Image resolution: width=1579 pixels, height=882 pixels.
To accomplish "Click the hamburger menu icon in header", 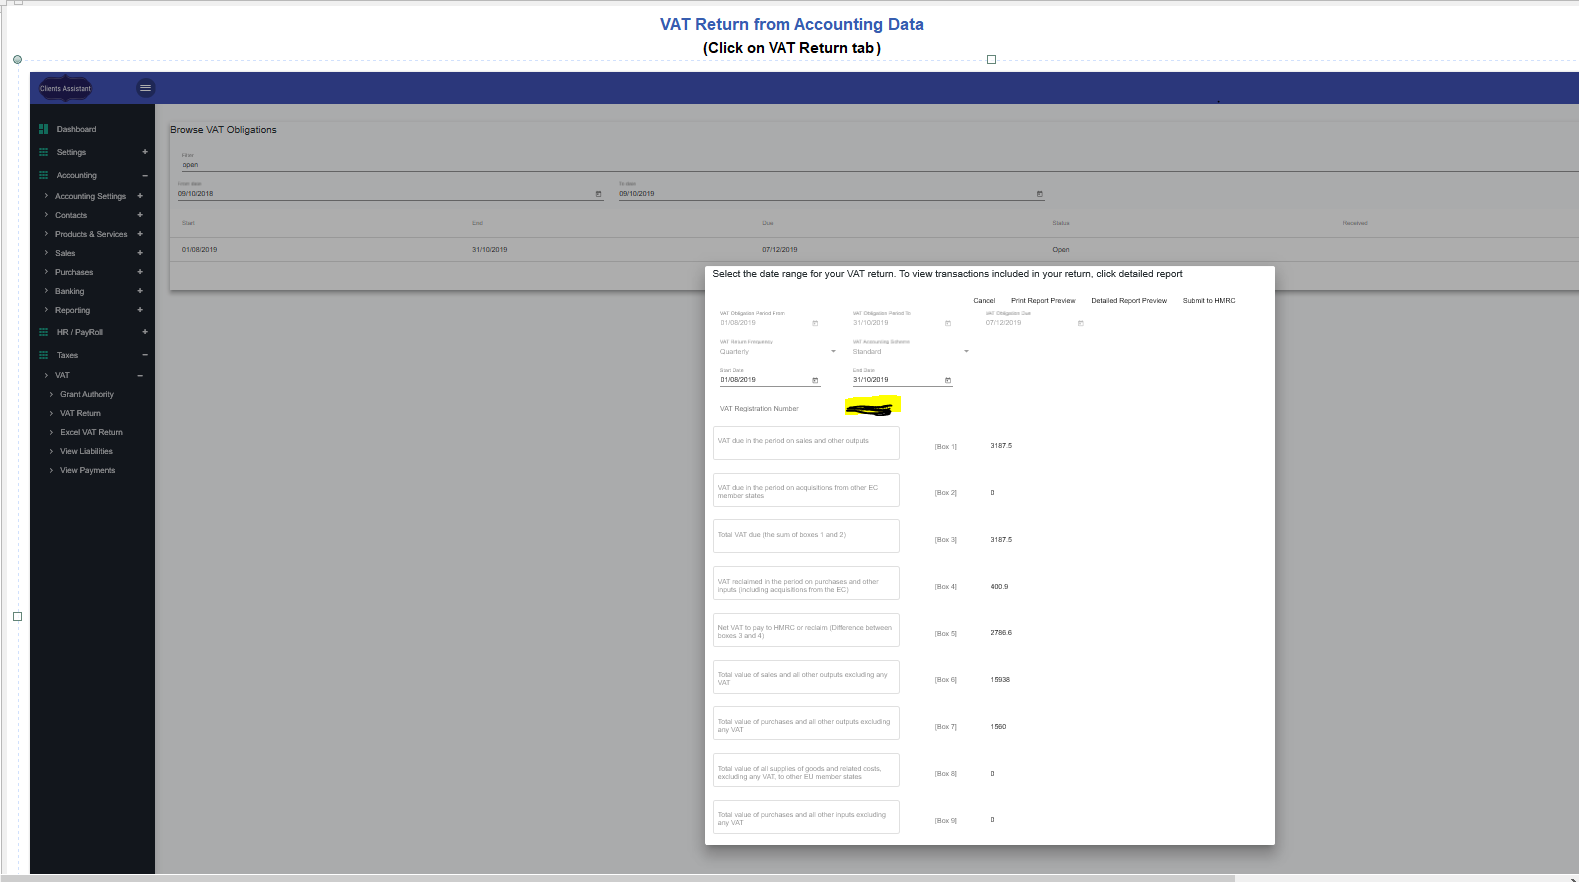I will [145, 88].
